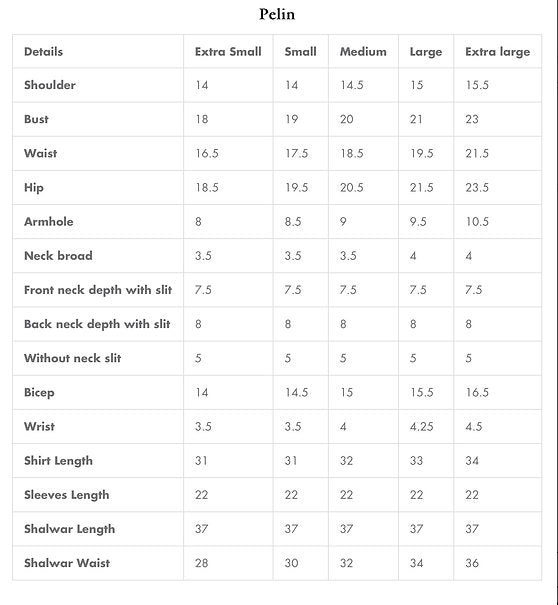Screen dimensions: 558x605
Task: Click the Bust value for Extra large
Action: coord(472,119)
